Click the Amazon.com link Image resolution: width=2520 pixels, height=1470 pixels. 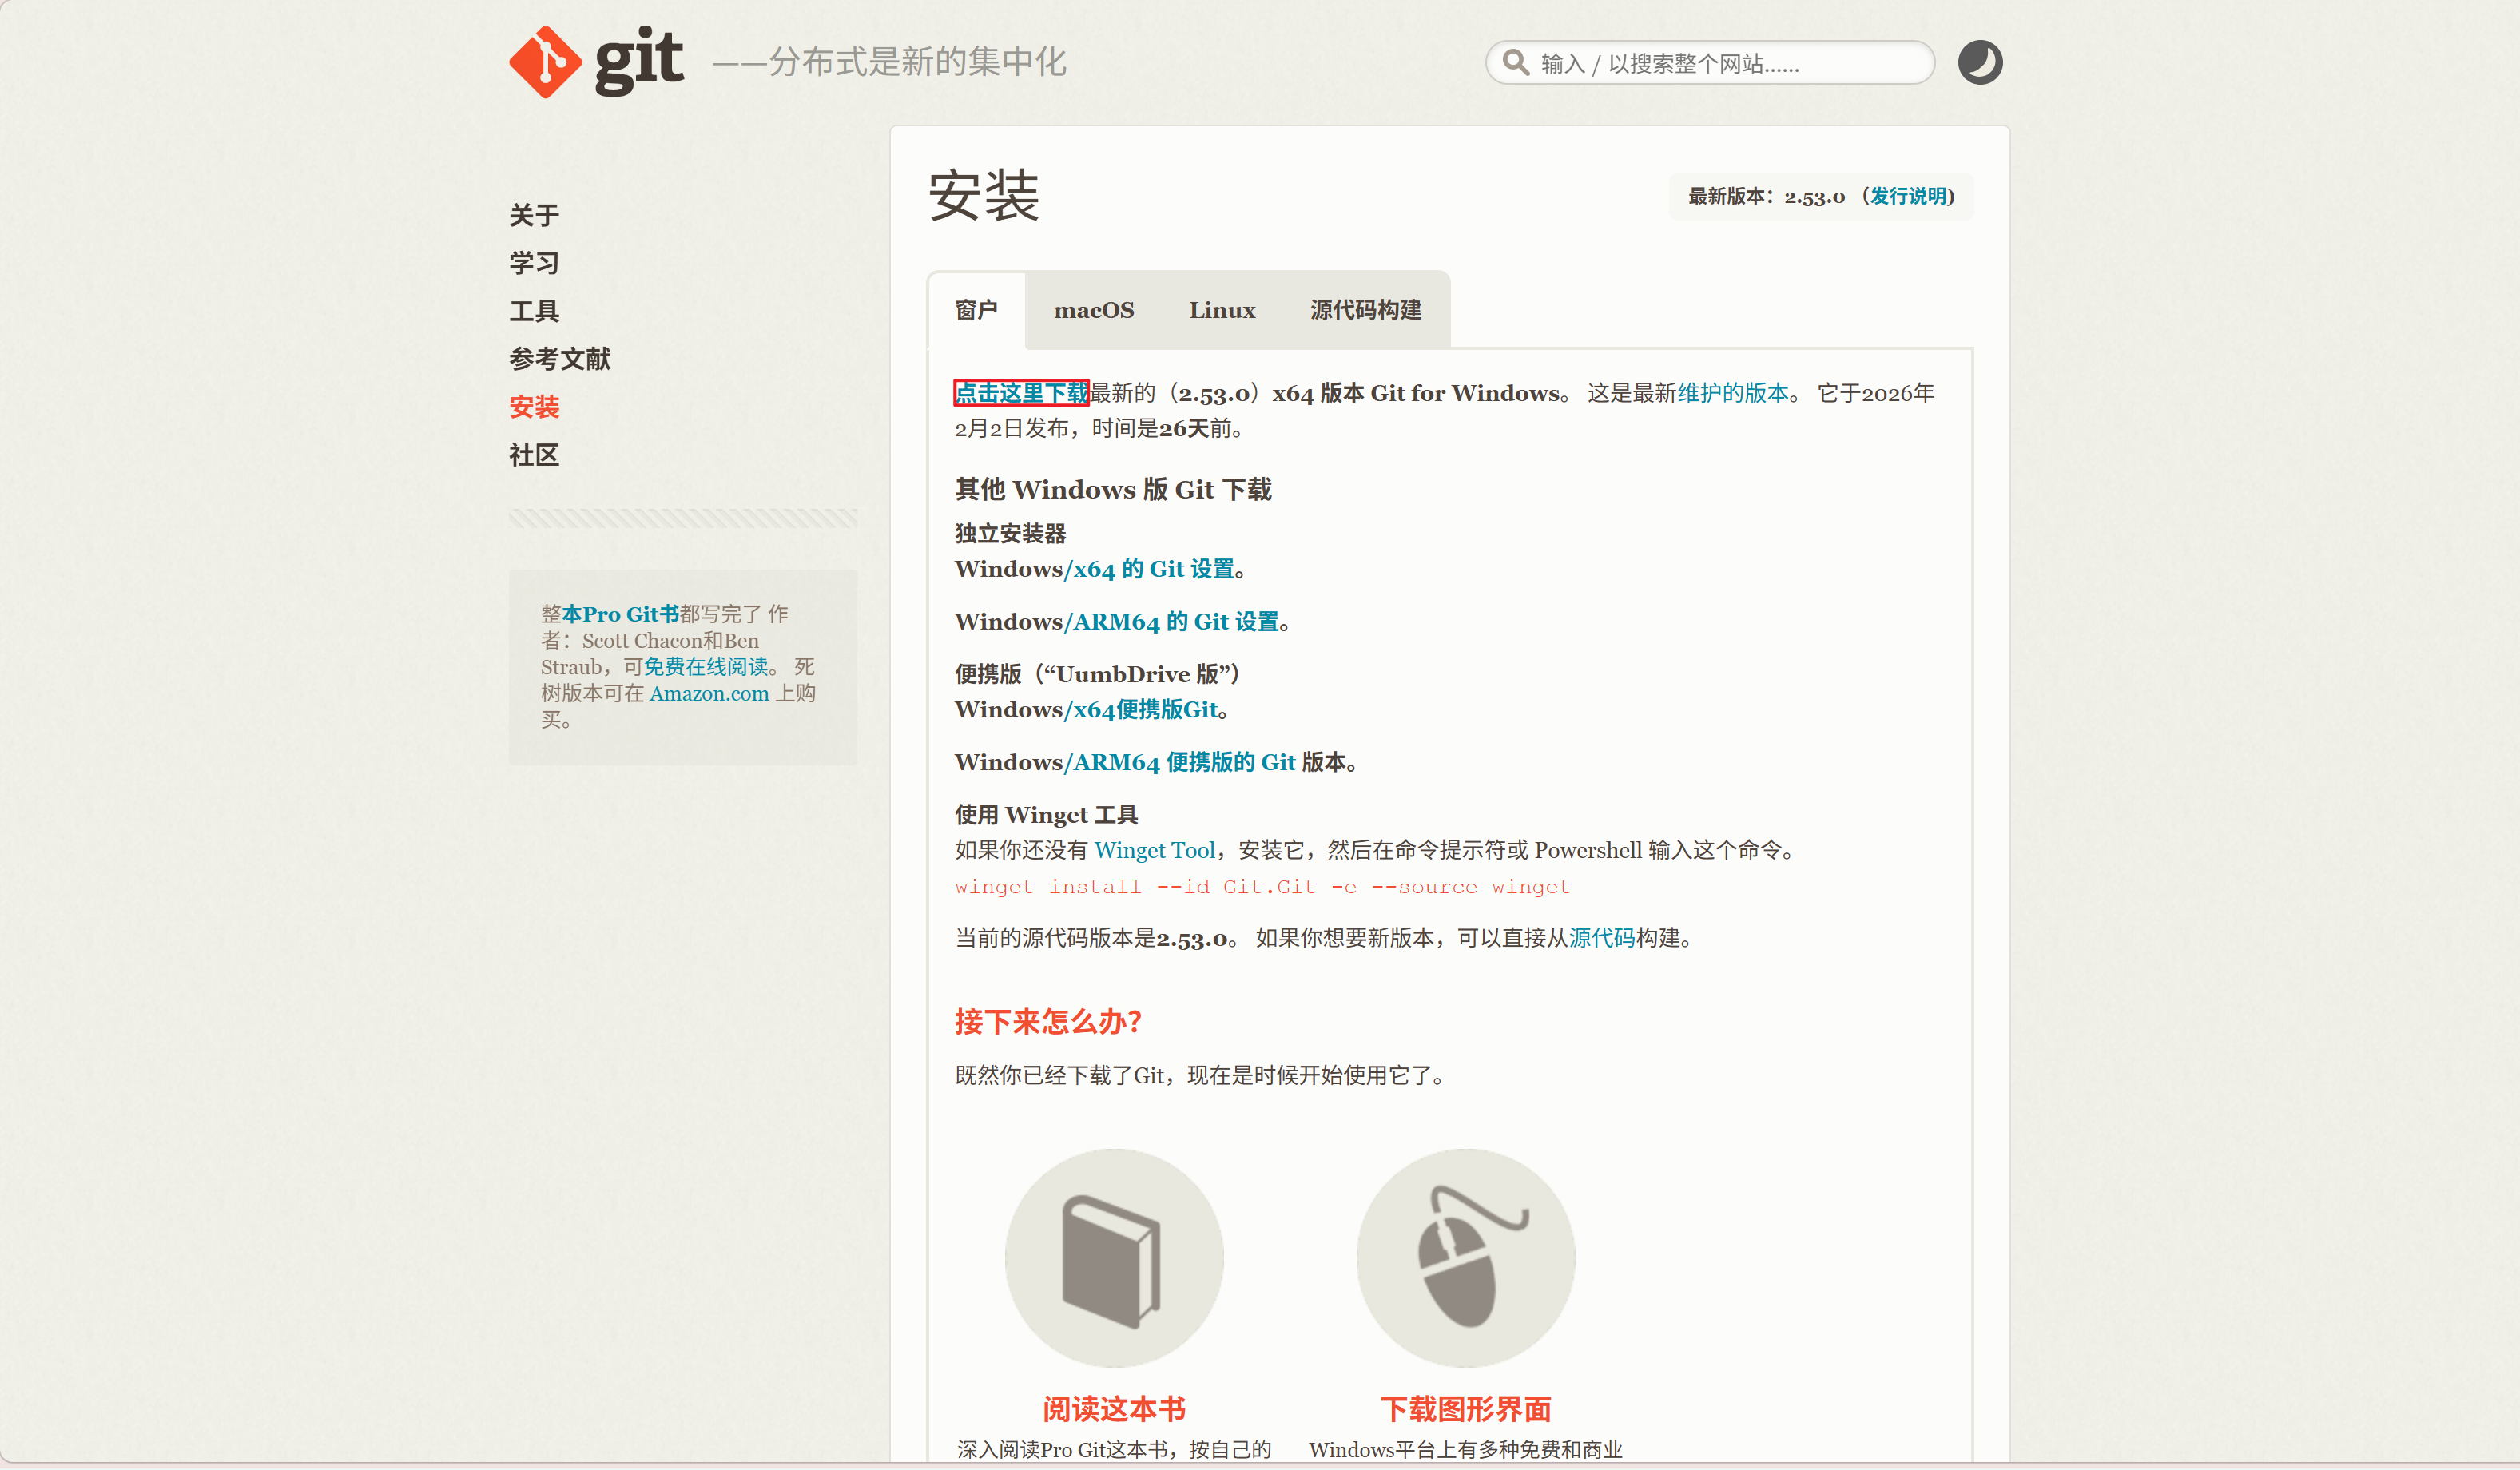coord(708,694)
